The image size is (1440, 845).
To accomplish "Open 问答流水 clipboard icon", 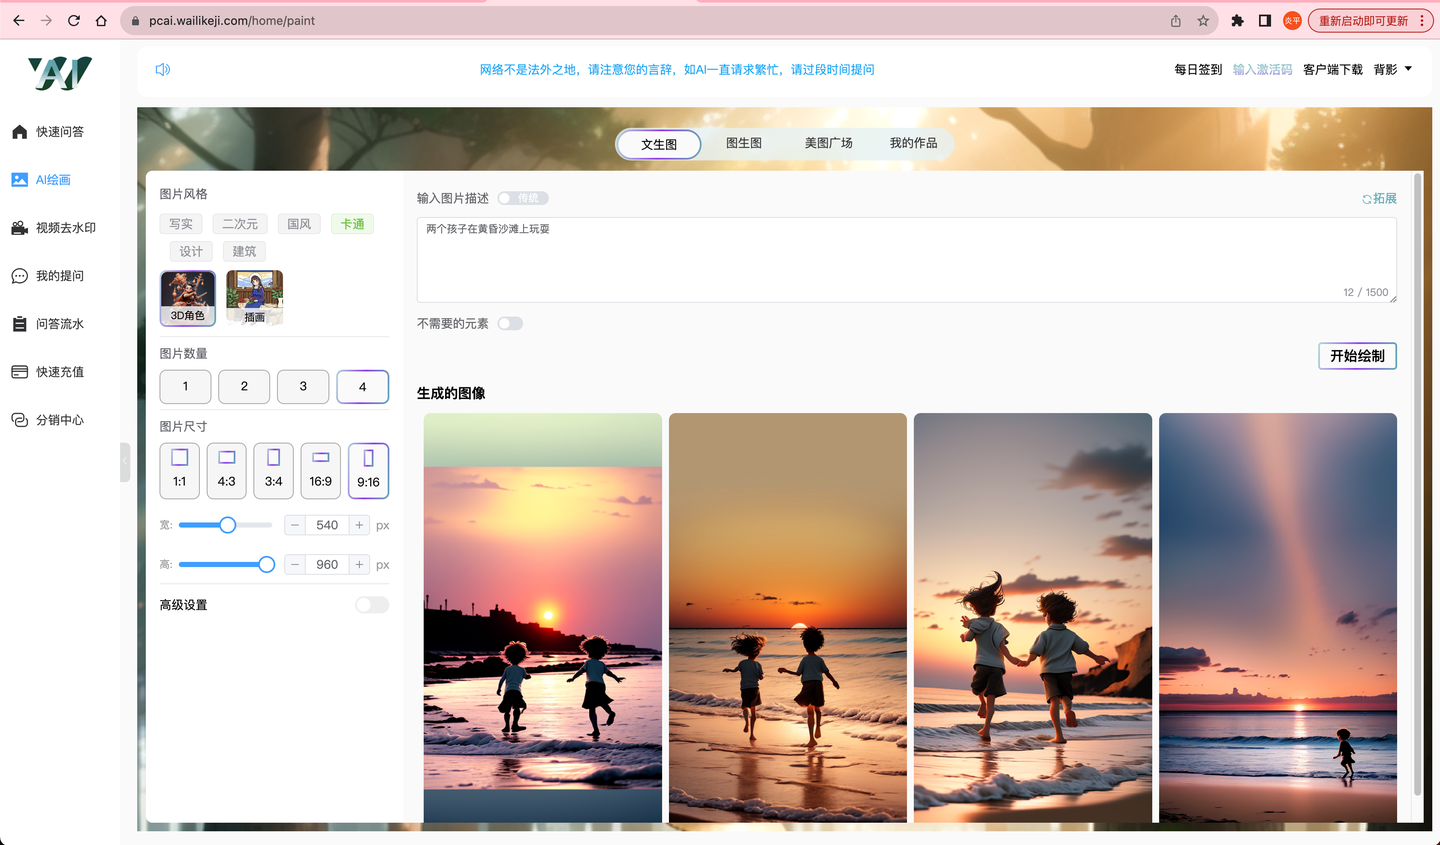I will click(20, 324).
